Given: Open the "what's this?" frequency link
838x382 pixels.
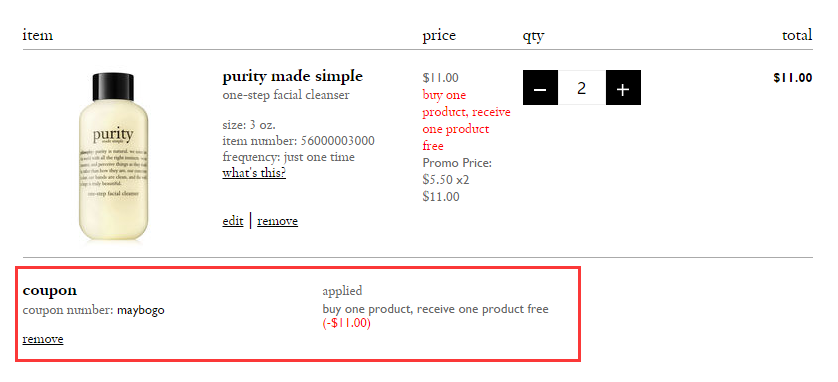Looking at the screenshot, I should (x=254, y=174).
